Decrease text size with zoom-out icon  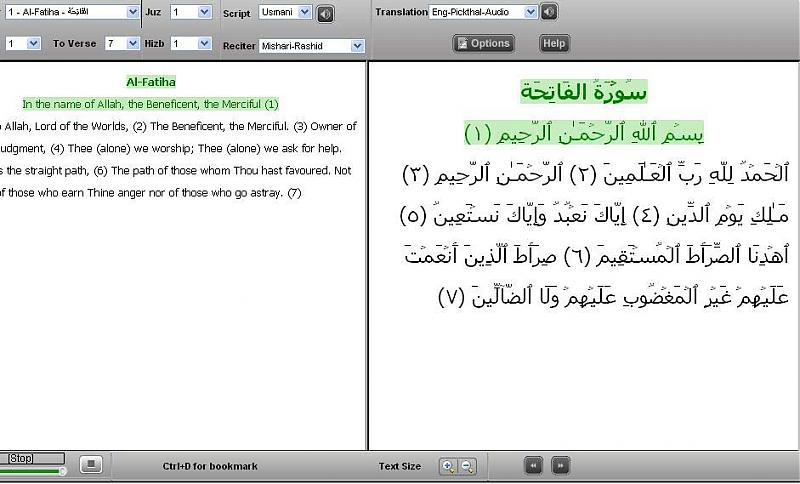[467, 466]
